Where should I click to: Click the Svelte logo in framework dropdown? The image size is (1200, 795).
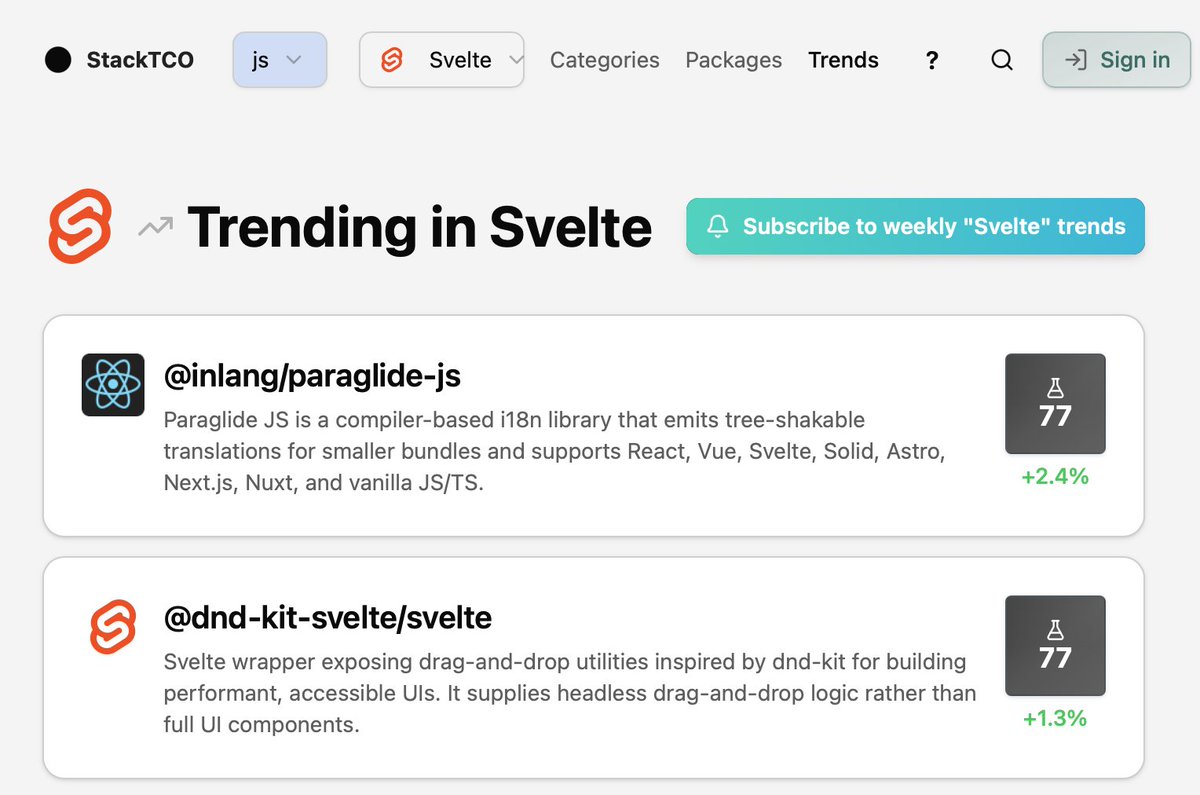(x=392, y=60)
